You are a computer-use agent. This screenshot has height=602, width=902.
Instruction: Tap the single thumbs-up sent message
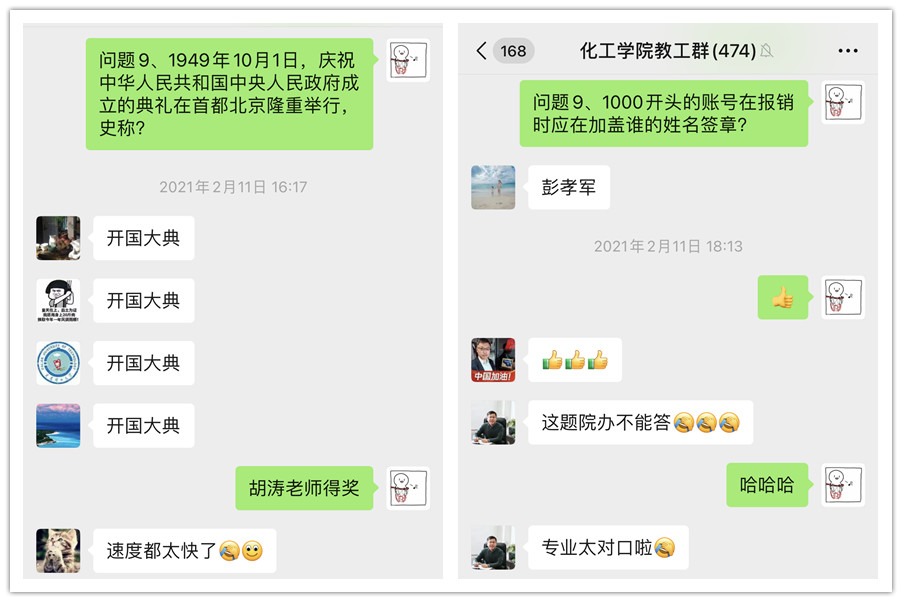[782, 297]
